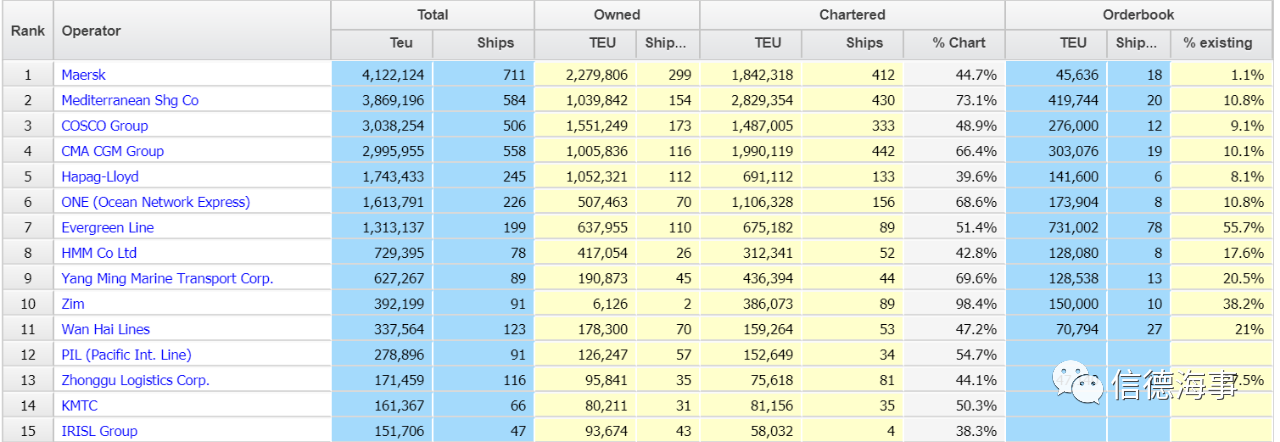Select Zim % chart cell 98.4%

pos(954,304)
